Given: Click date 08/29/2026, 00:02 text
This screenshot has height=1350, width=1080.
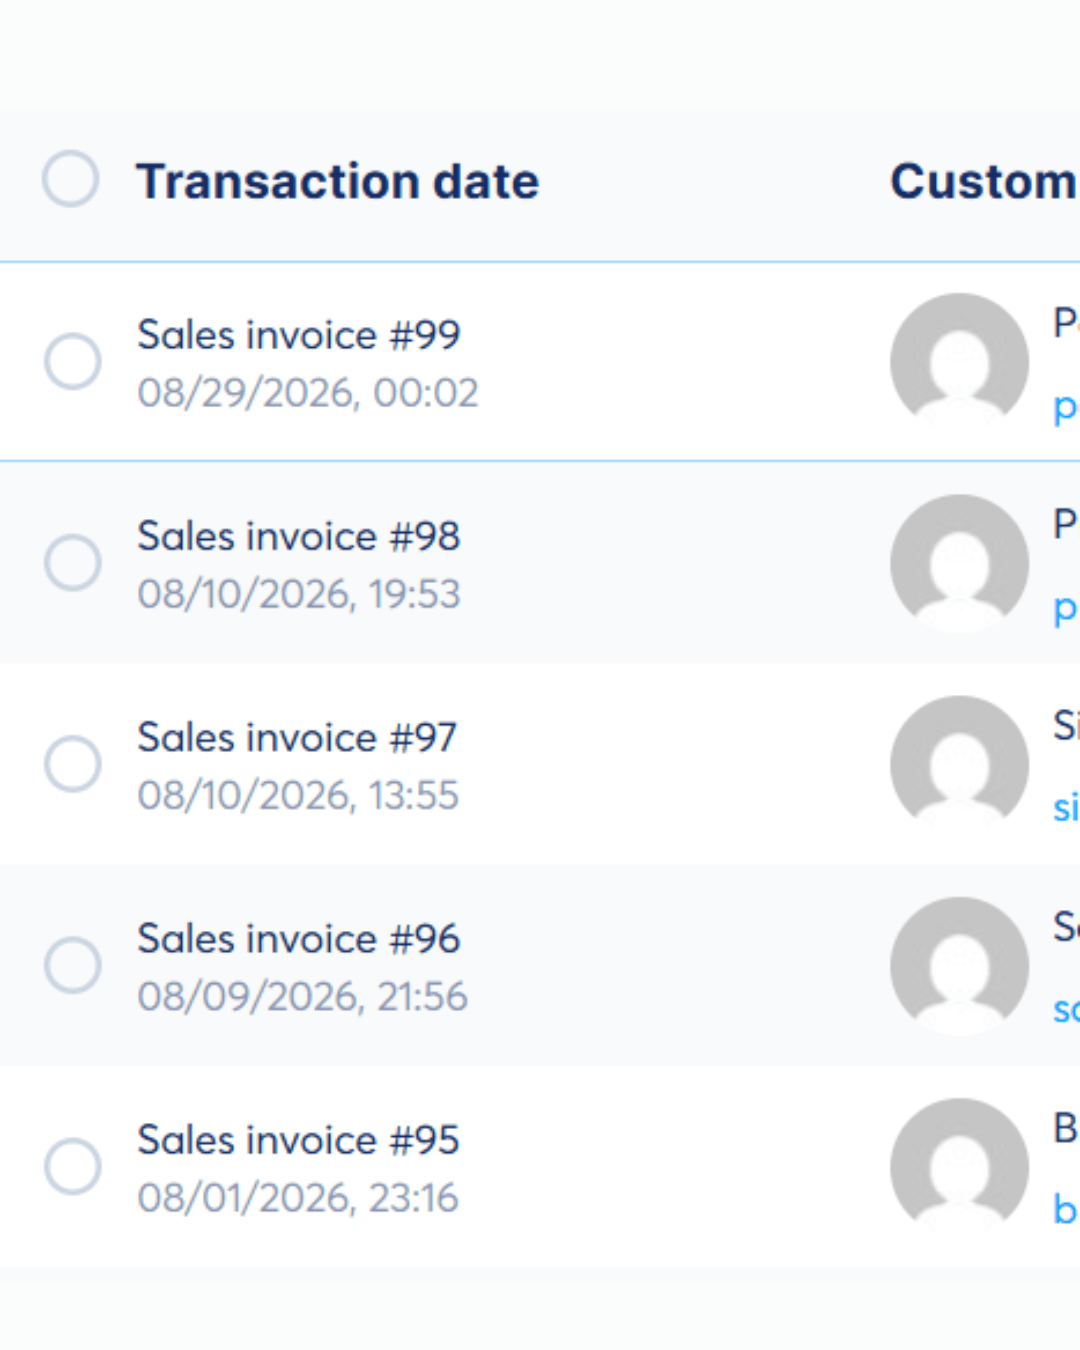Looking at the screenshot, I should [x=308, y=393].
